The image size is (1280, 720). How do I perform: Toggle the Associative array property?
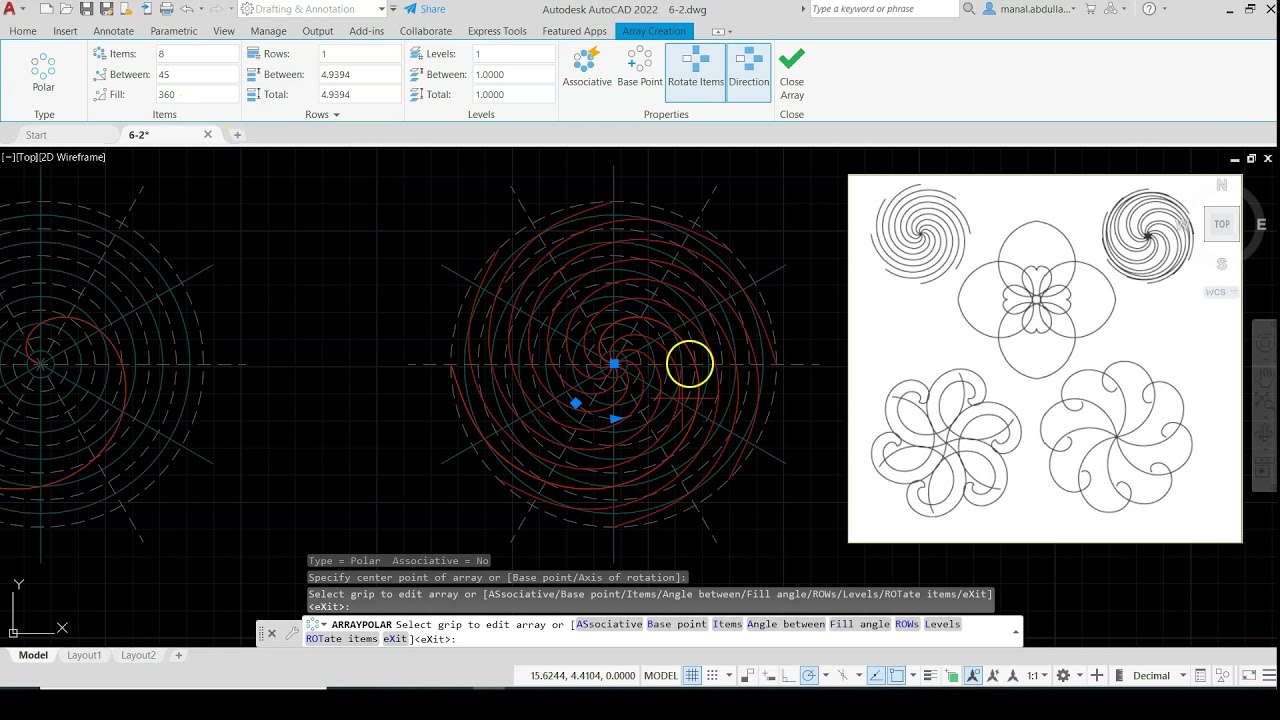587,67
